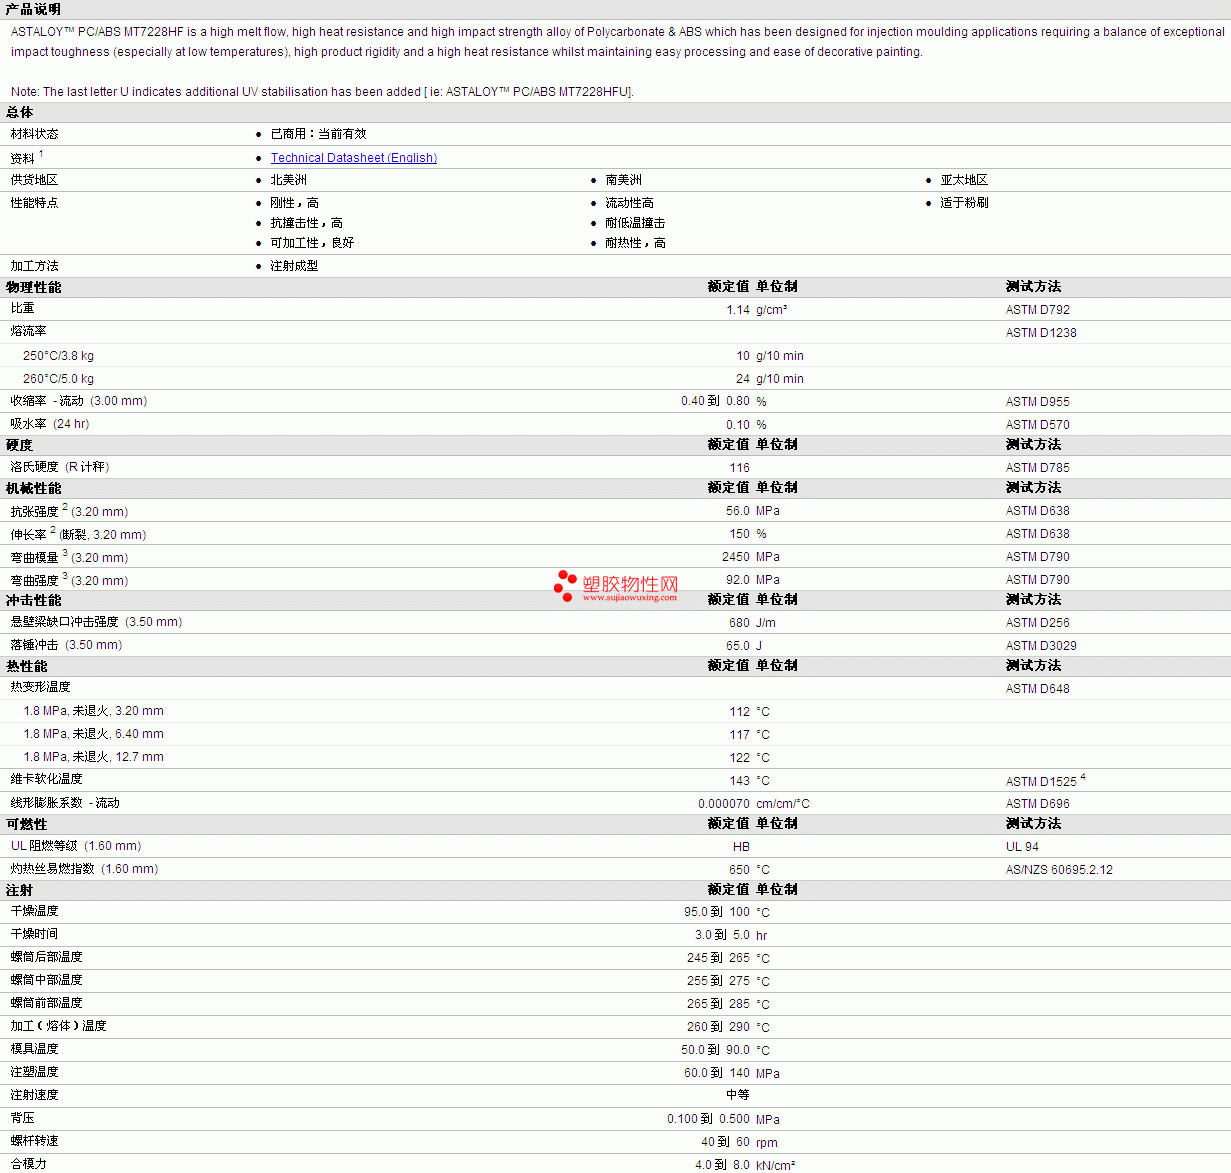Click ASTM D256 test method
The image size is (1231, 1173).
click(1037, 623)
